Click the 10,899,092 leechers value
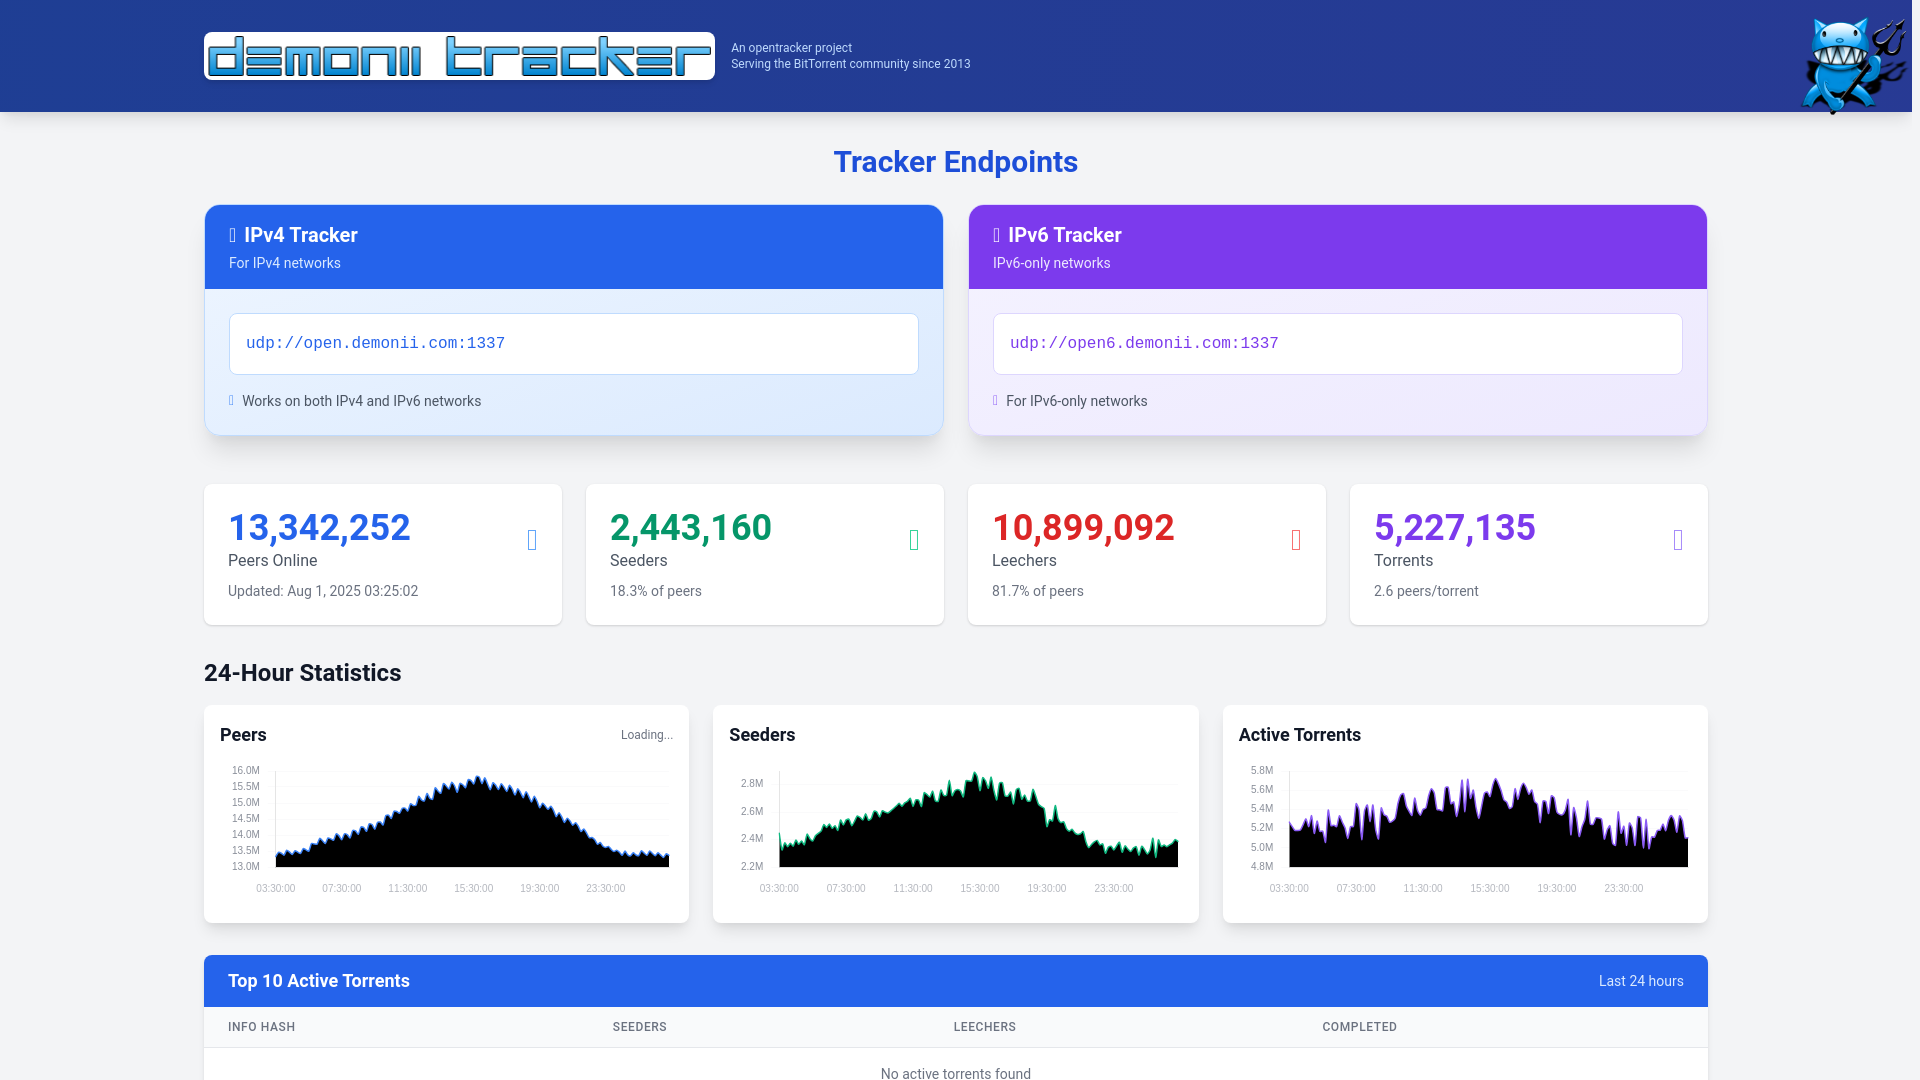The height and width of the screenshot is (1080, 1920). (x=1083, y=527)
